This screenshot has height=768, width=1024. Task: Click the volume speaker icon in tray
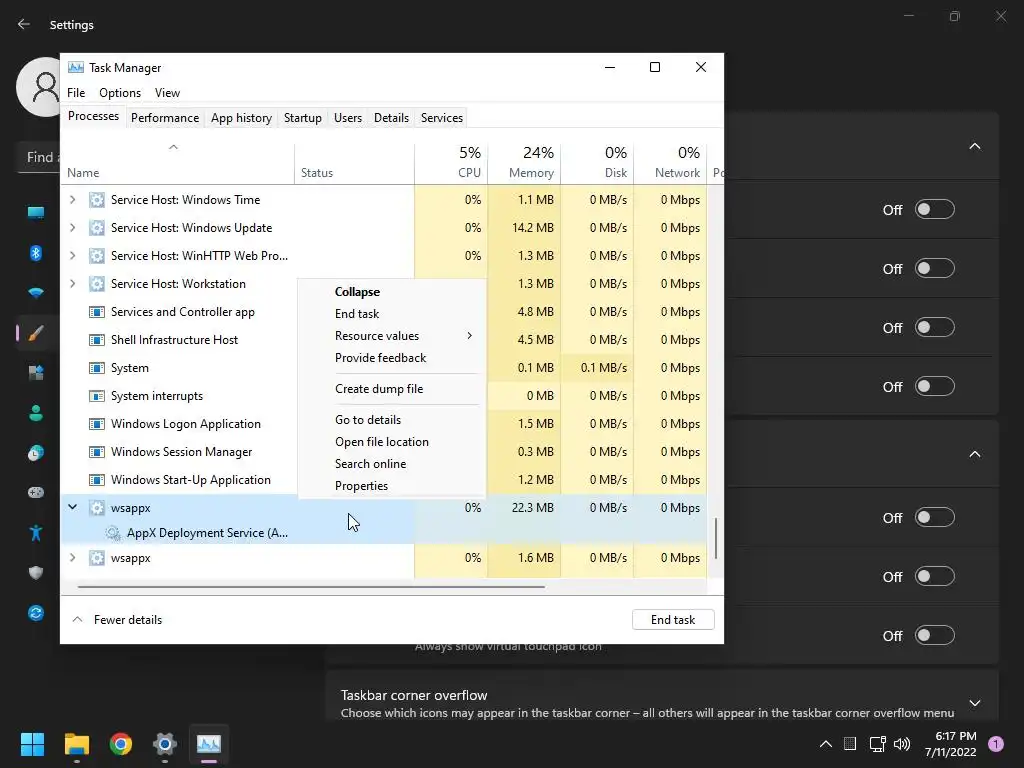point(902,744)
